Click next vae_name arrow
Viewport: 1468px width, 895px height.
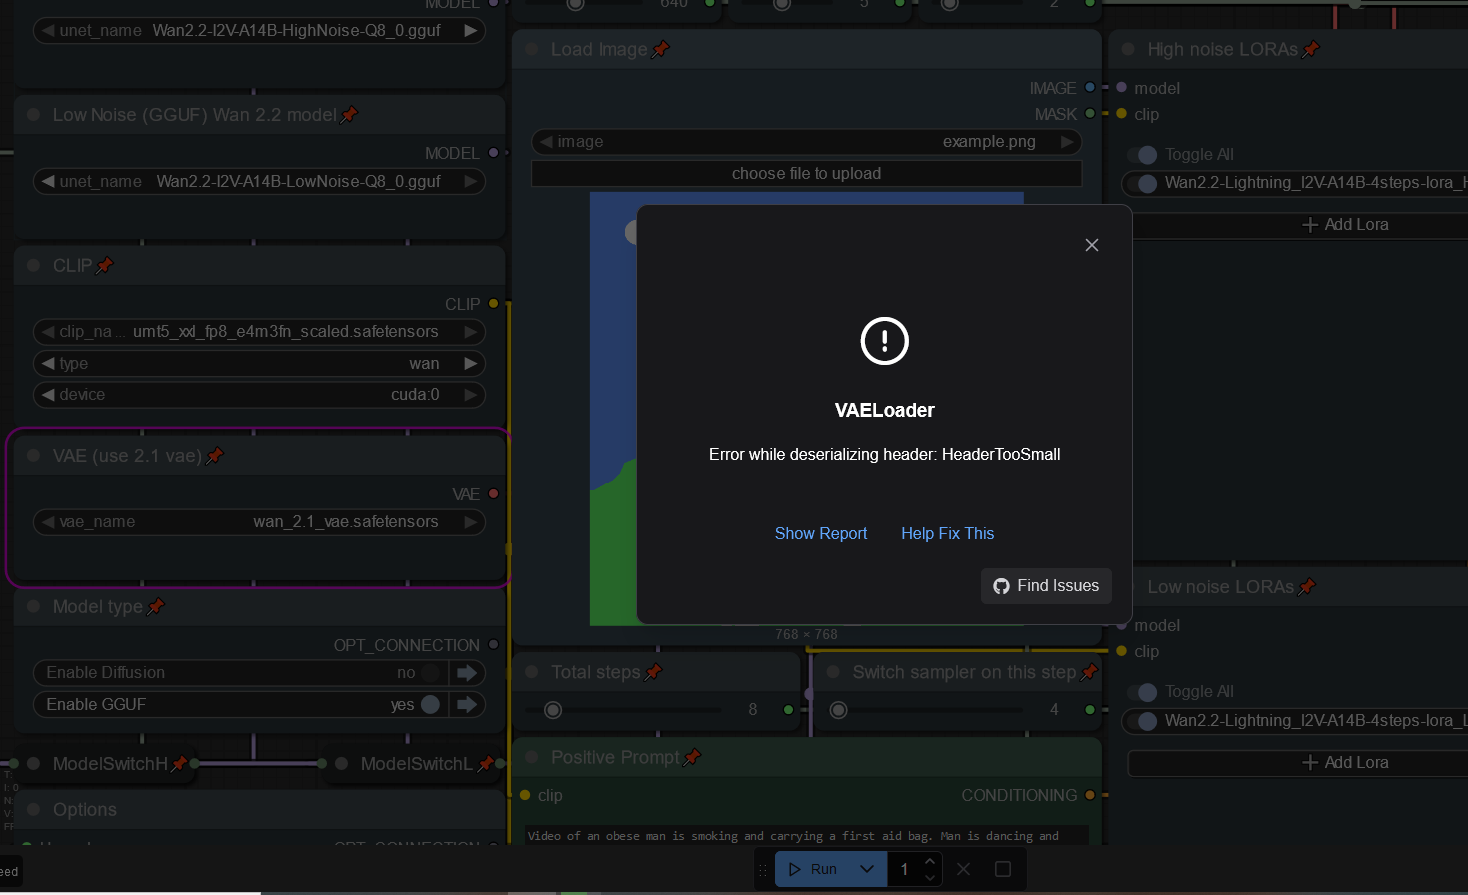(x=470, y=522)
